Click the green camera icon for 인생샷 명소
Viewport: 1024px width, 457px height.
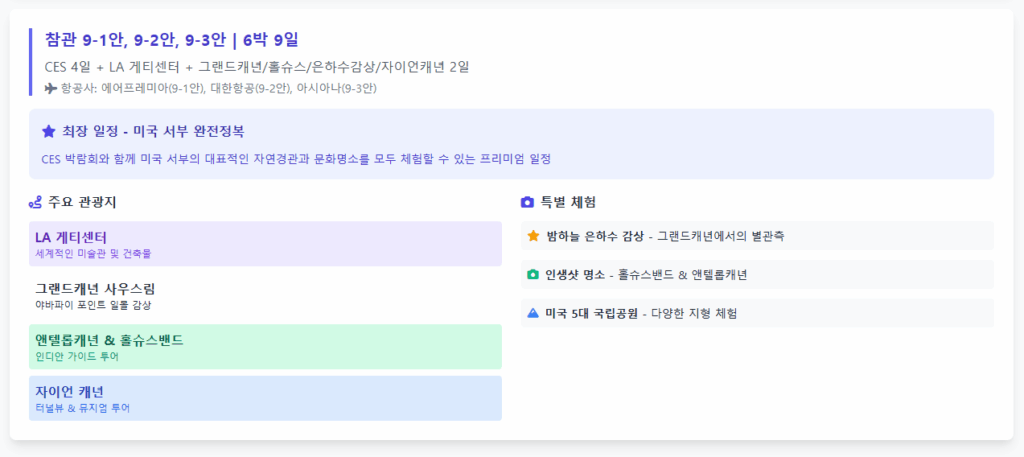pos(533,274)
